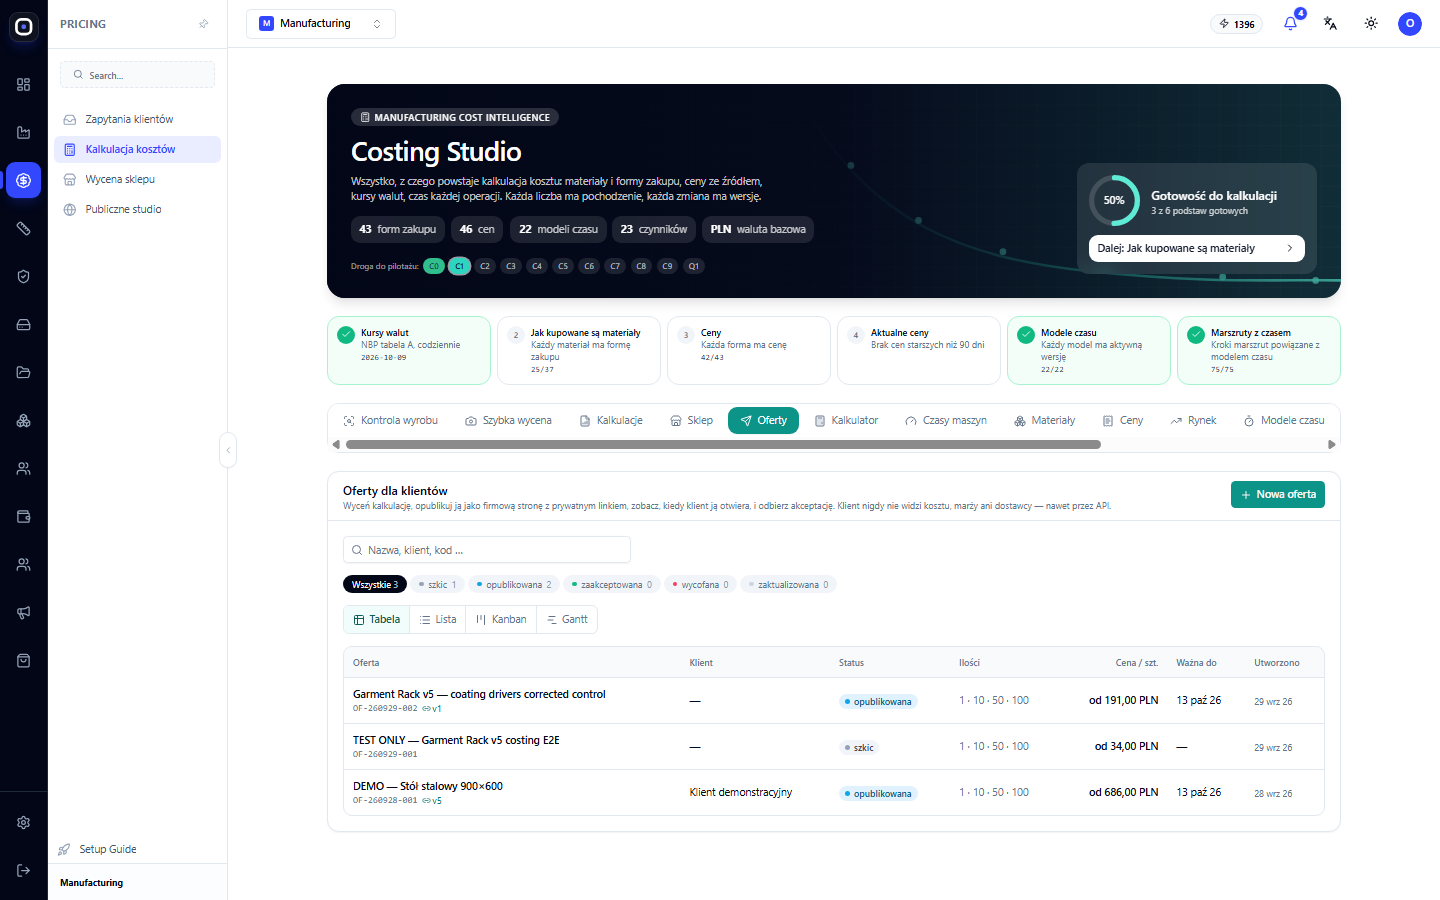
Task: Switch to Gantt view
Action: [x=567, y=620]
